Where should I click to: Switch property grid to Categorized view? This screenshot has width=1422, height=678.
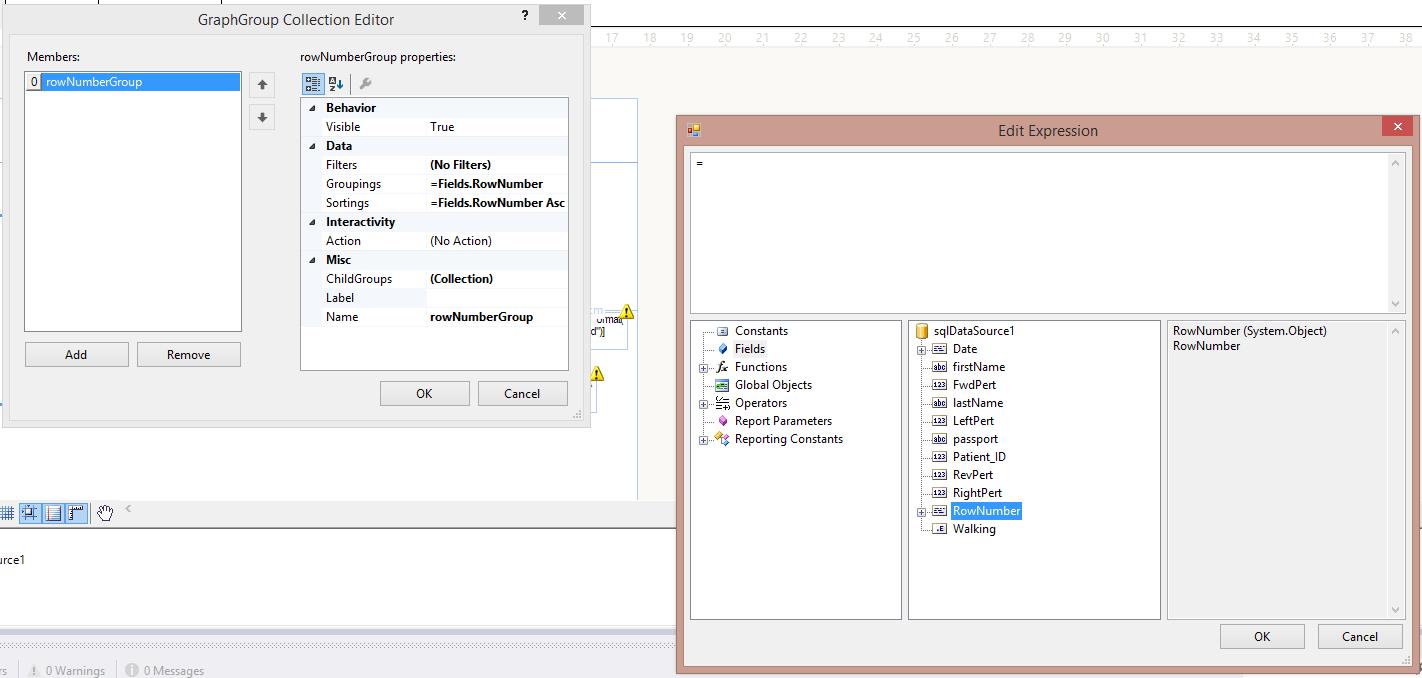pyautogui.click(x=313, y=84)
